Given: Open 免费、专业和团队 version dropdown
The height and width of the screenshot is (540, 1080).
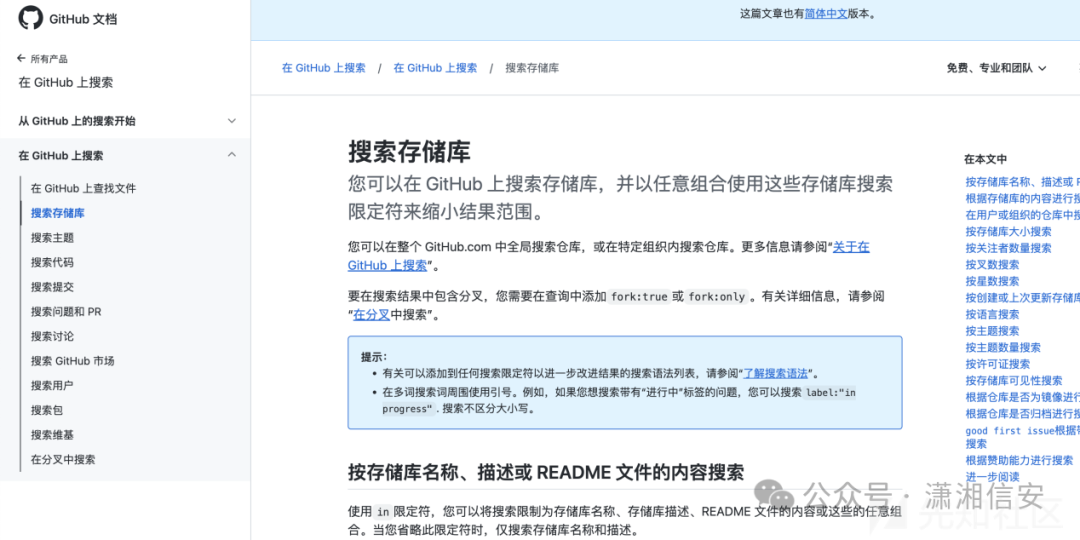Looking at the screenshot, I should pos(996,68).
